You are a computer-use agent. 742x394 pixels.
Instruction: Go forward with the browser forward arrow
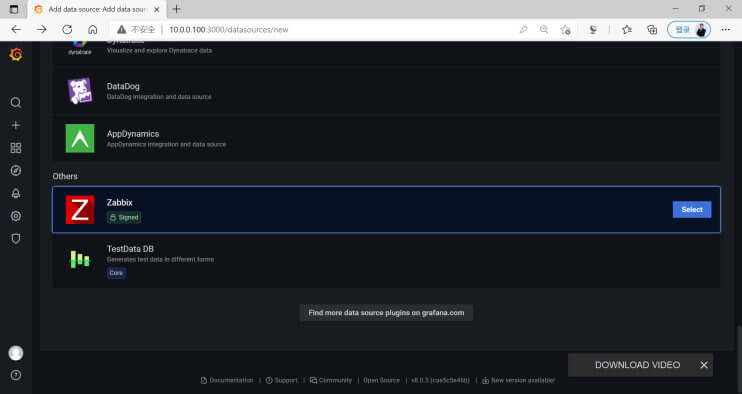[x=42, y=29]
